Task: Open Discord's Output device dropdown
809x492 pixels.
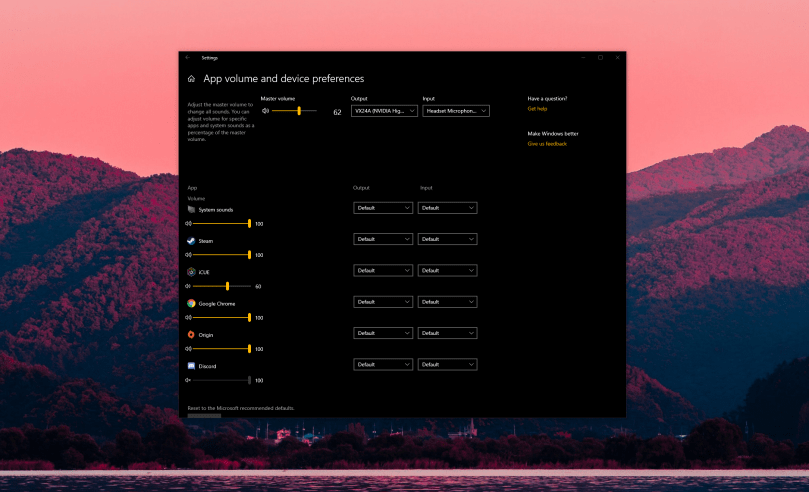Action: click(x=383, y=364)
